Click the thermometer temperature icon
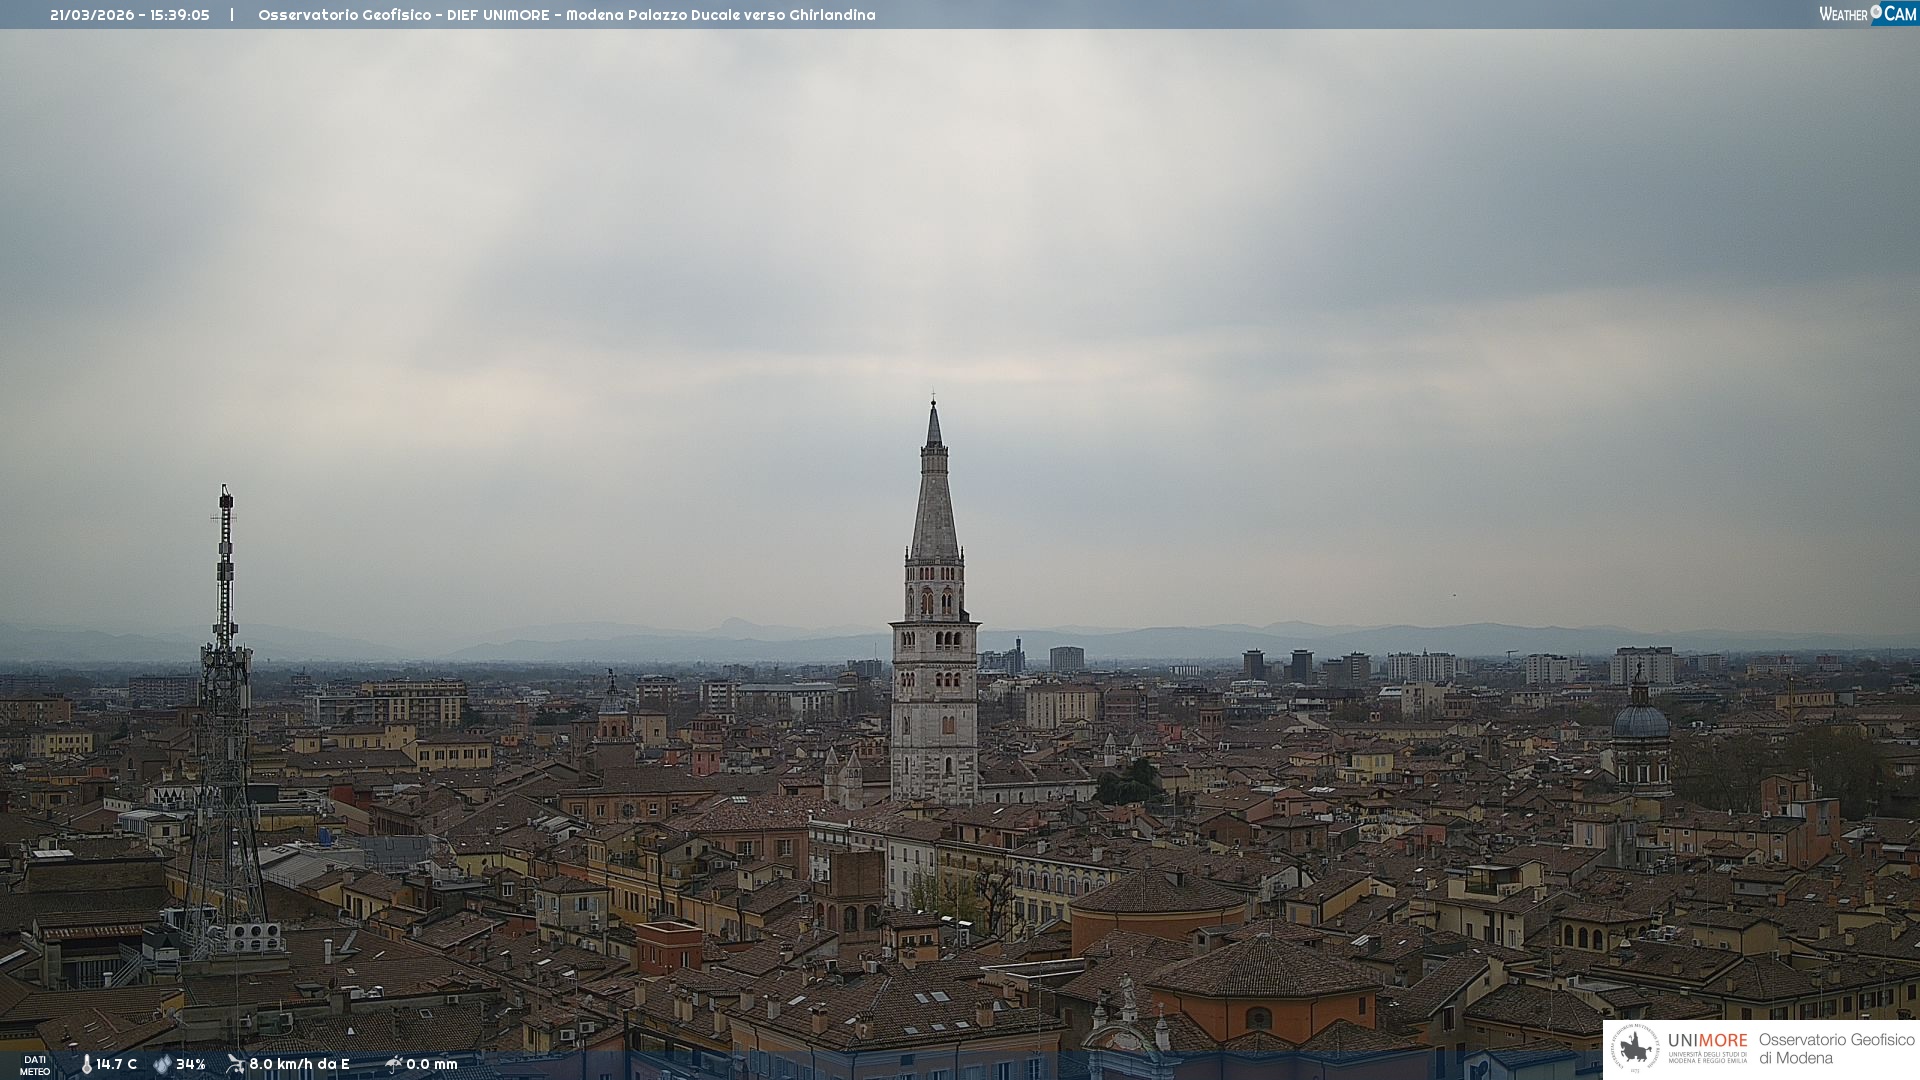Viewport: 1920px width, 1080px height. [x=86, y=1064]
